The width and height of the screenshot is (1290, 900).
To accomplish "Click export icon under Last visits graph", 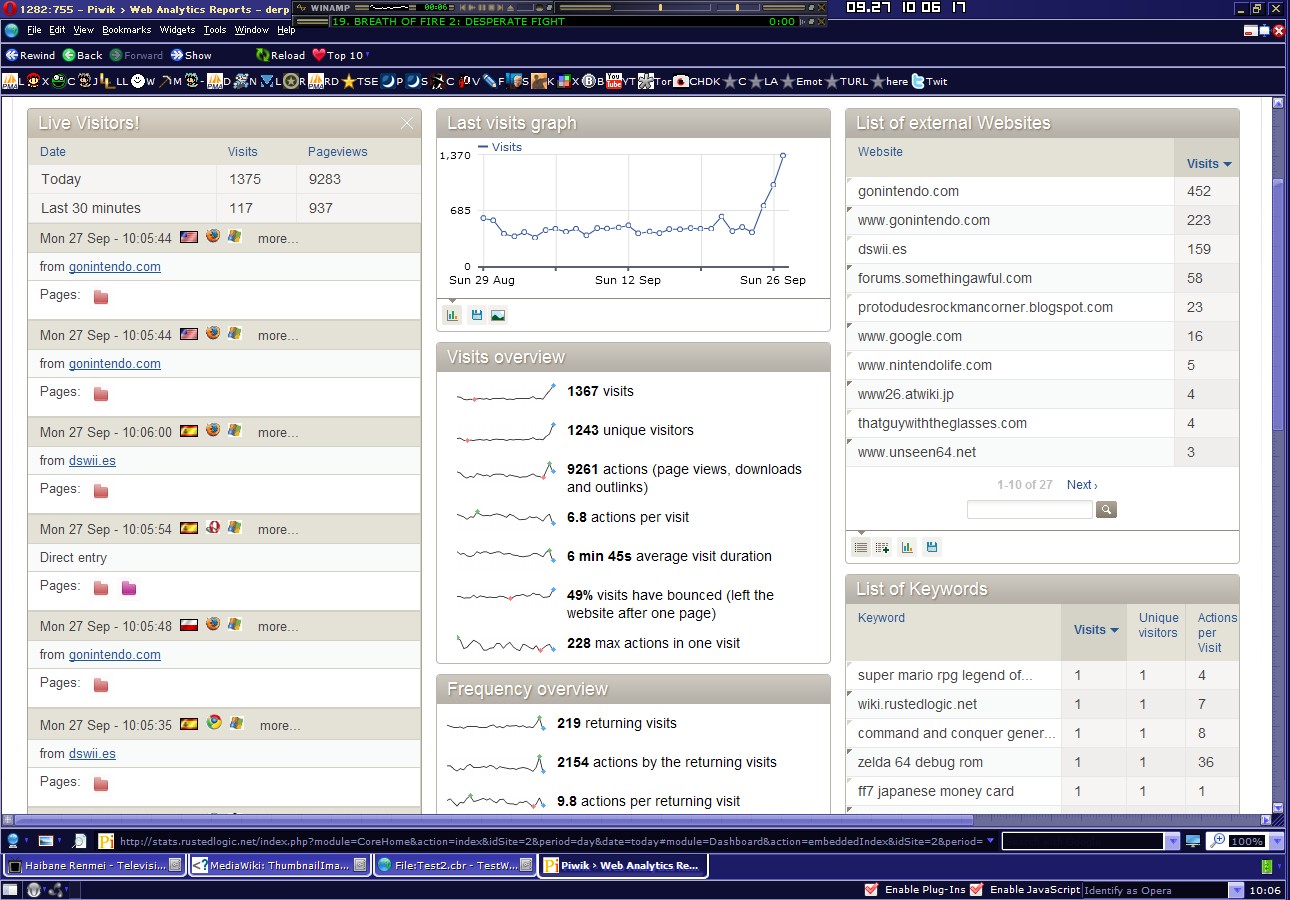I will pyautogui.click(x=476, y=315).
